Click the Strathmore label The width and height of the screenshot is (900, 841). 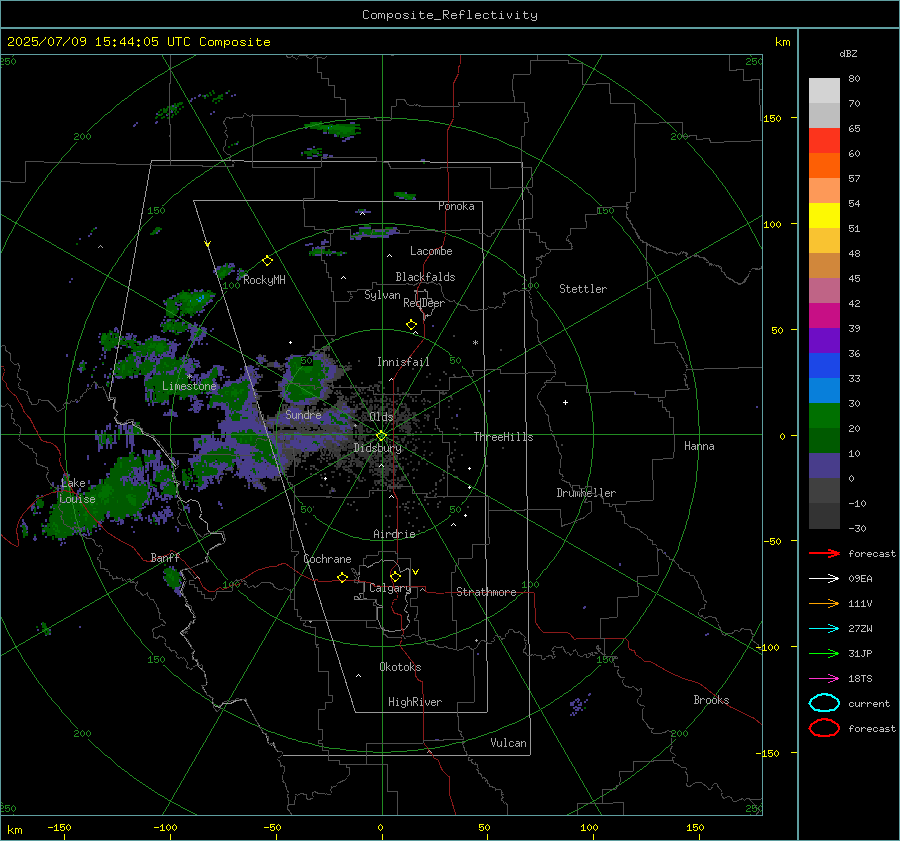click(486, 592)
